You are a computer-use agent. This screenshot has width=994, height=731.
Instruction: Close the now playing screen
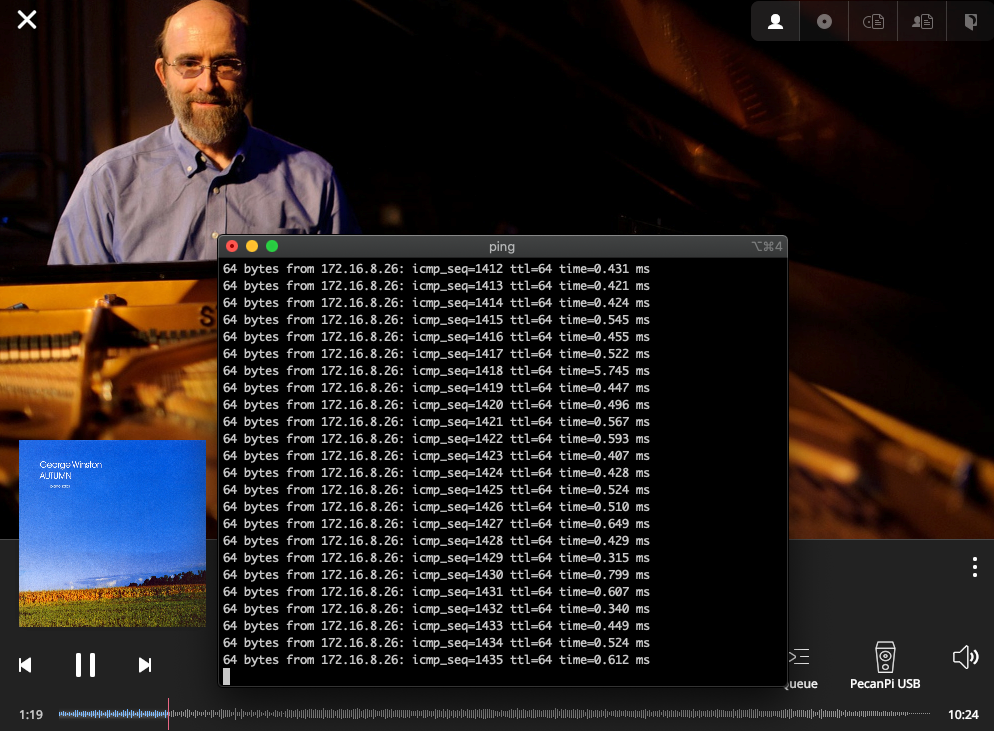pyautogui.click(x=27, y=20)
